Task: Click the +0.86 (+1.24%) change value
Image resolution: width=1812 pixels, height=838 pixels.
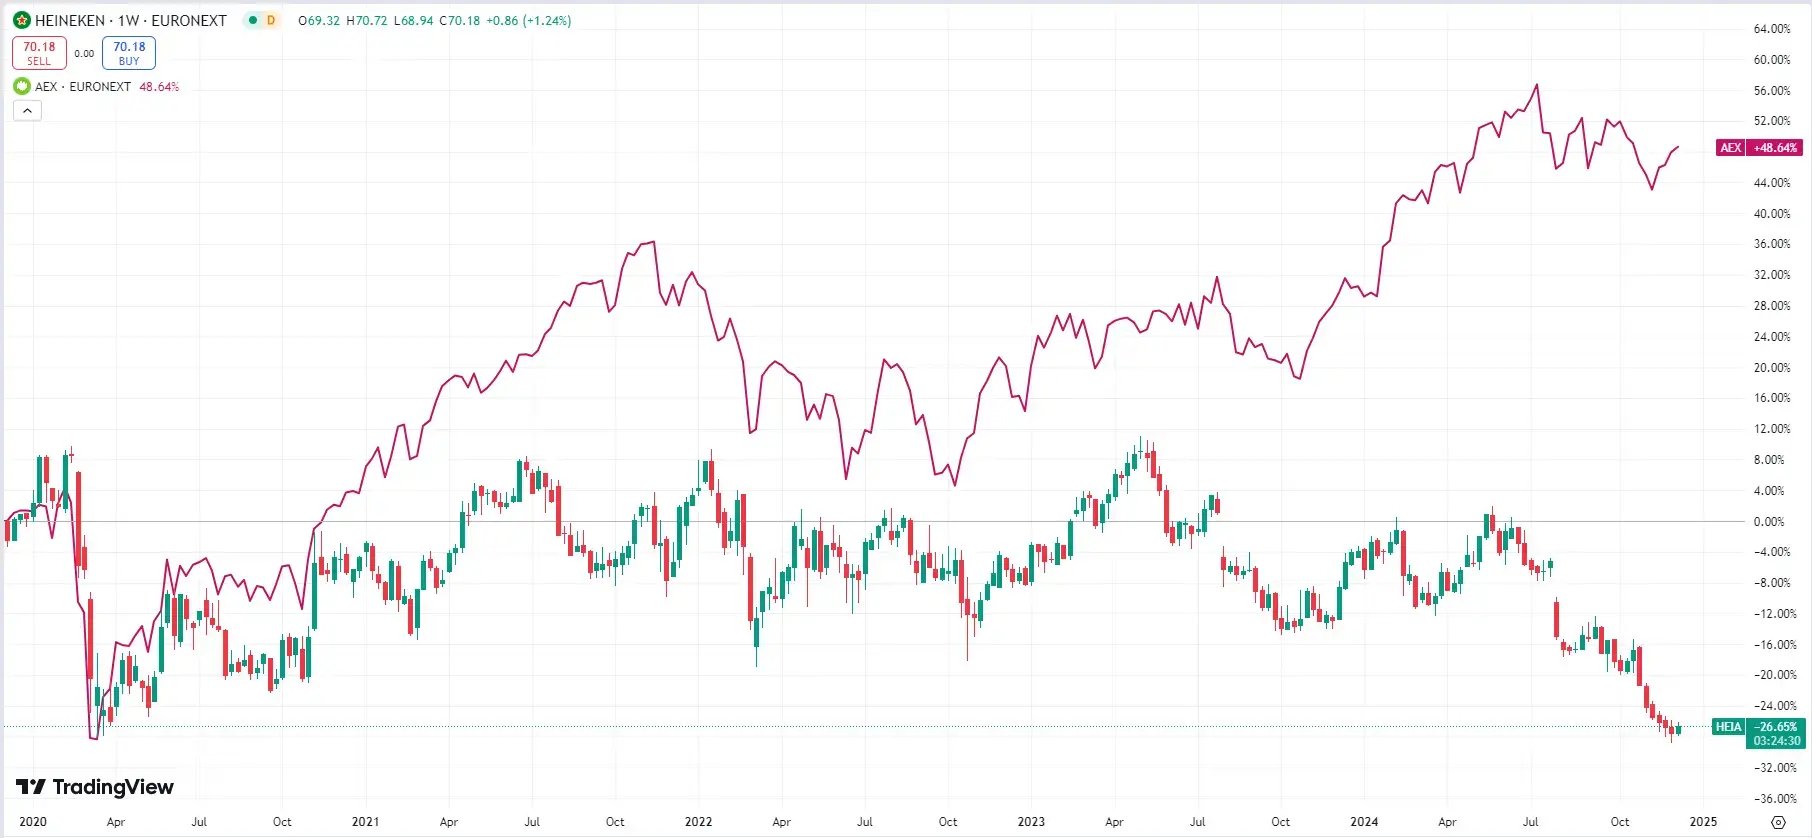Action: pos(529,20)
